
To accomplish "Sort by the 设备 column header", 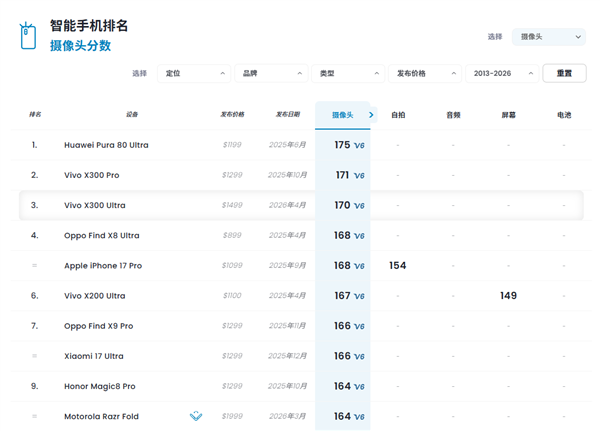I will [x=132, y=114].
